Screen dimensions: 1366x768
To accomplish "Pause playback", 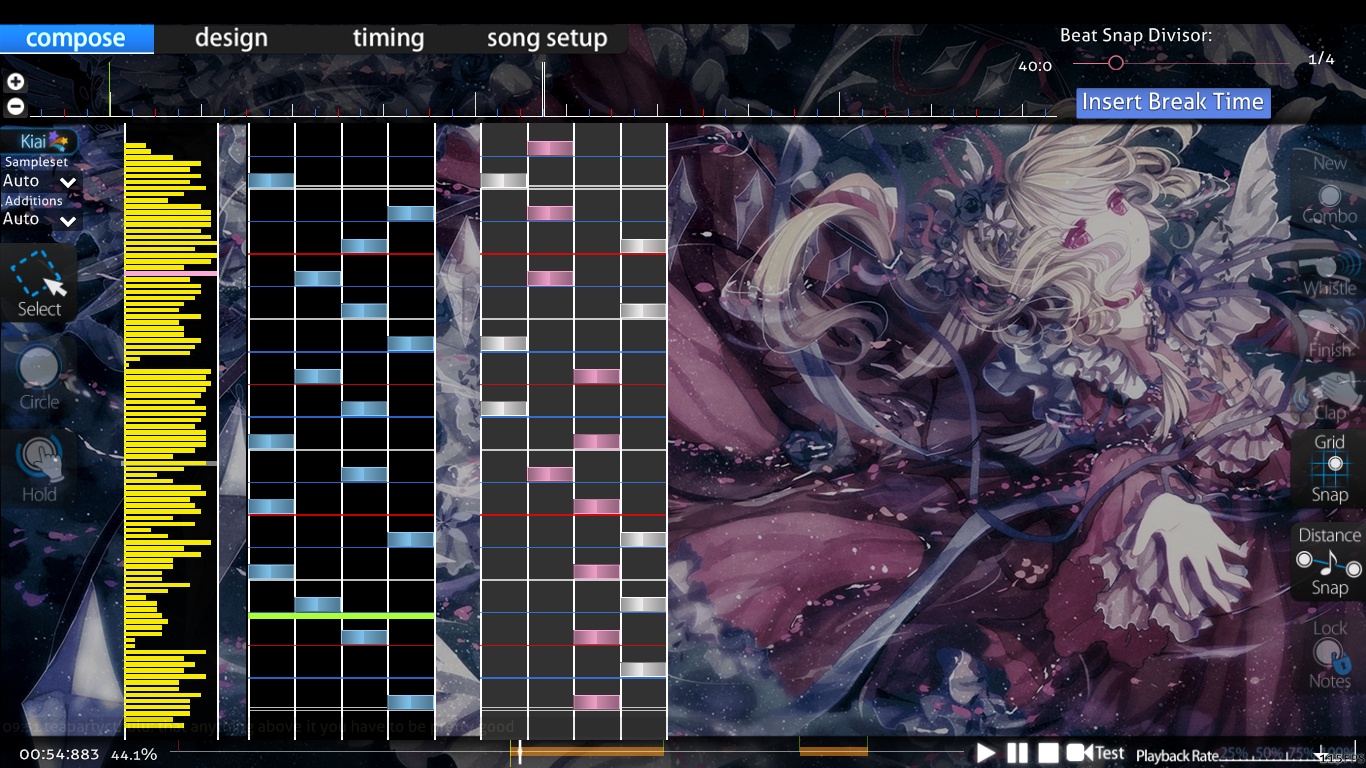I will 1017,753.
